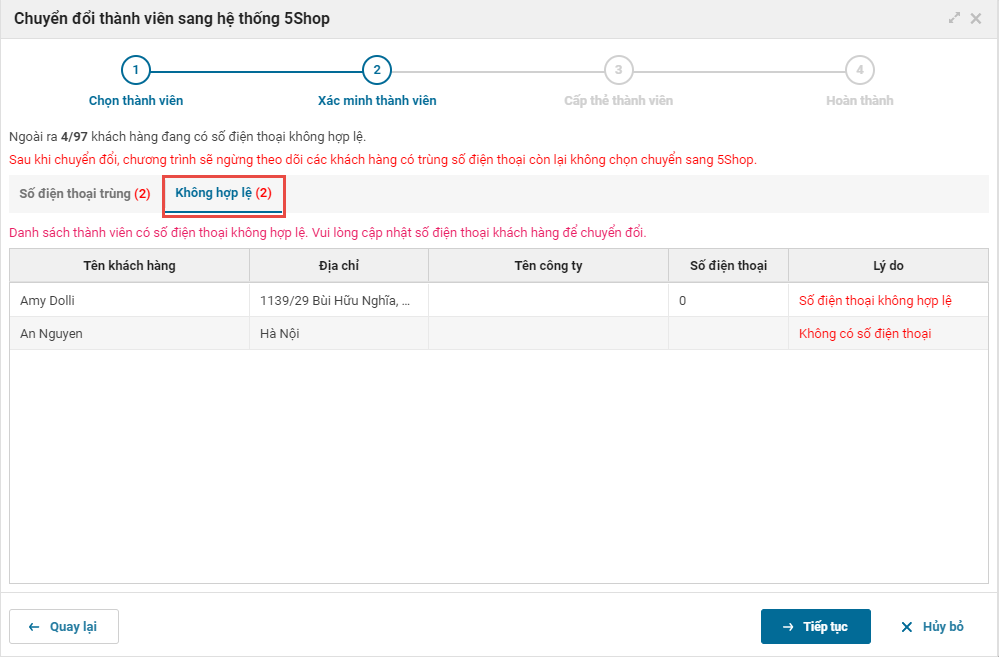Click step 2 circle Xác minh thành viên
Viewport: 999px width, 657px height.
[x=377, y=70]
